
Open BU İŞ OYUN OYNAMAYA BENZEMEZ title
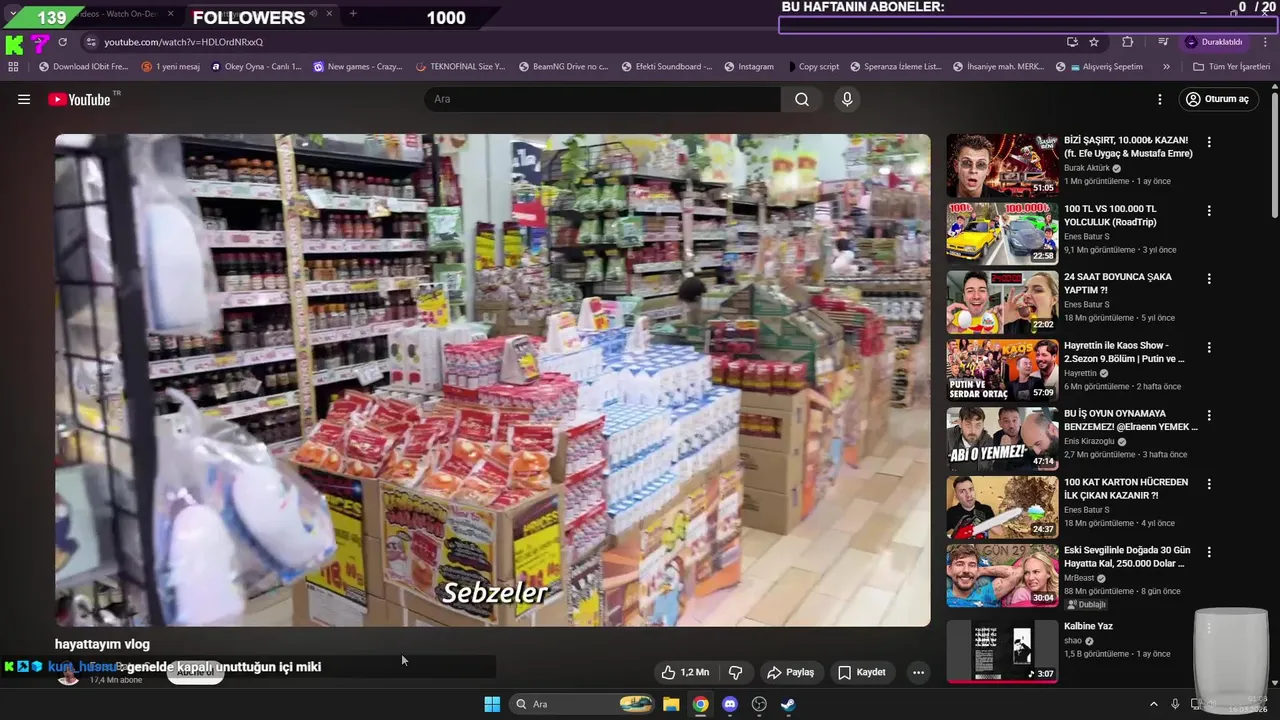click(1131, 420)
